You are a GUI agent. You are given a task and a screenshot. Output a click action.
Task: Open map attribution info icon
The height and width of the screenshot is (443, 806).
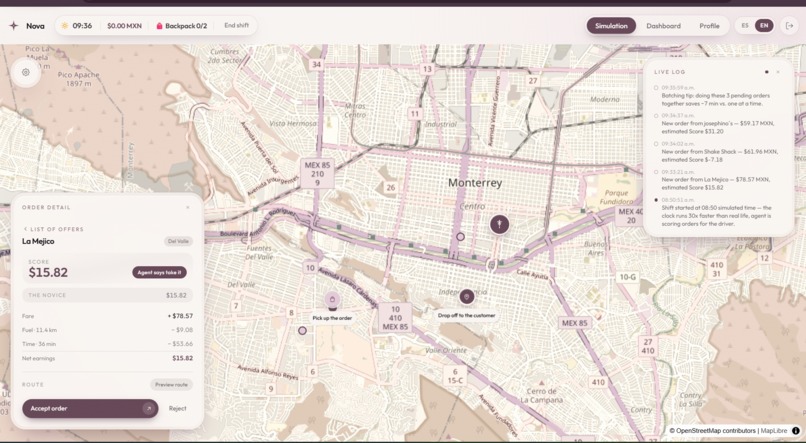(x=796, y=431)
